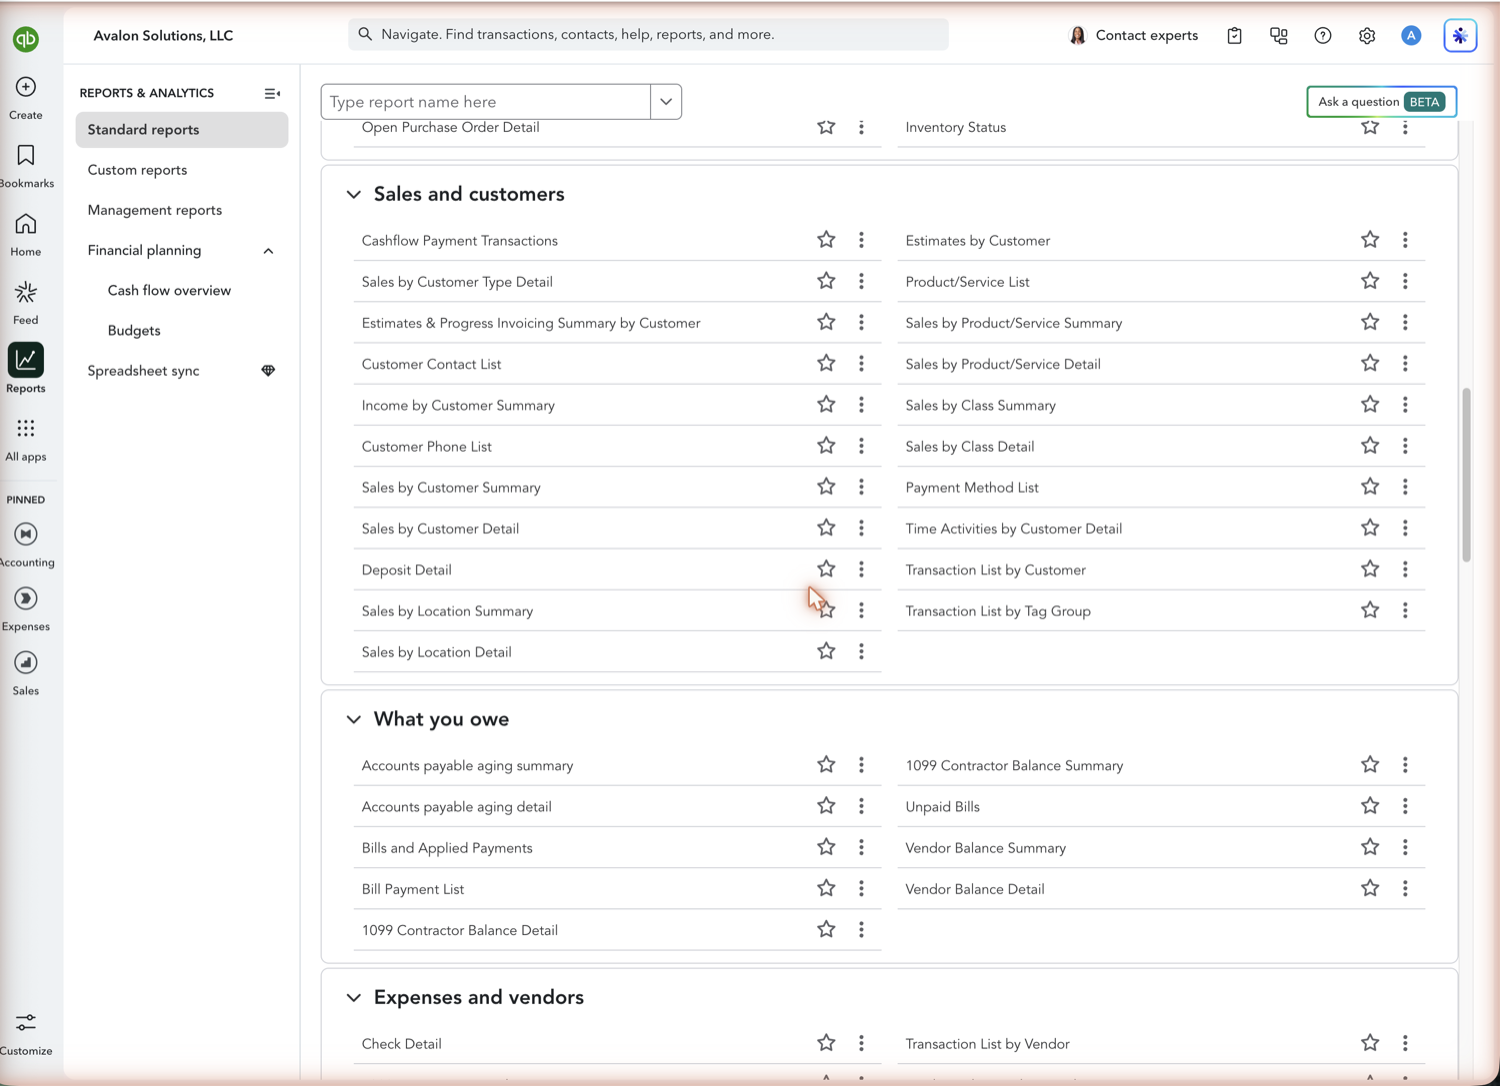Open the AI assistant sparkle icon

1460,35
